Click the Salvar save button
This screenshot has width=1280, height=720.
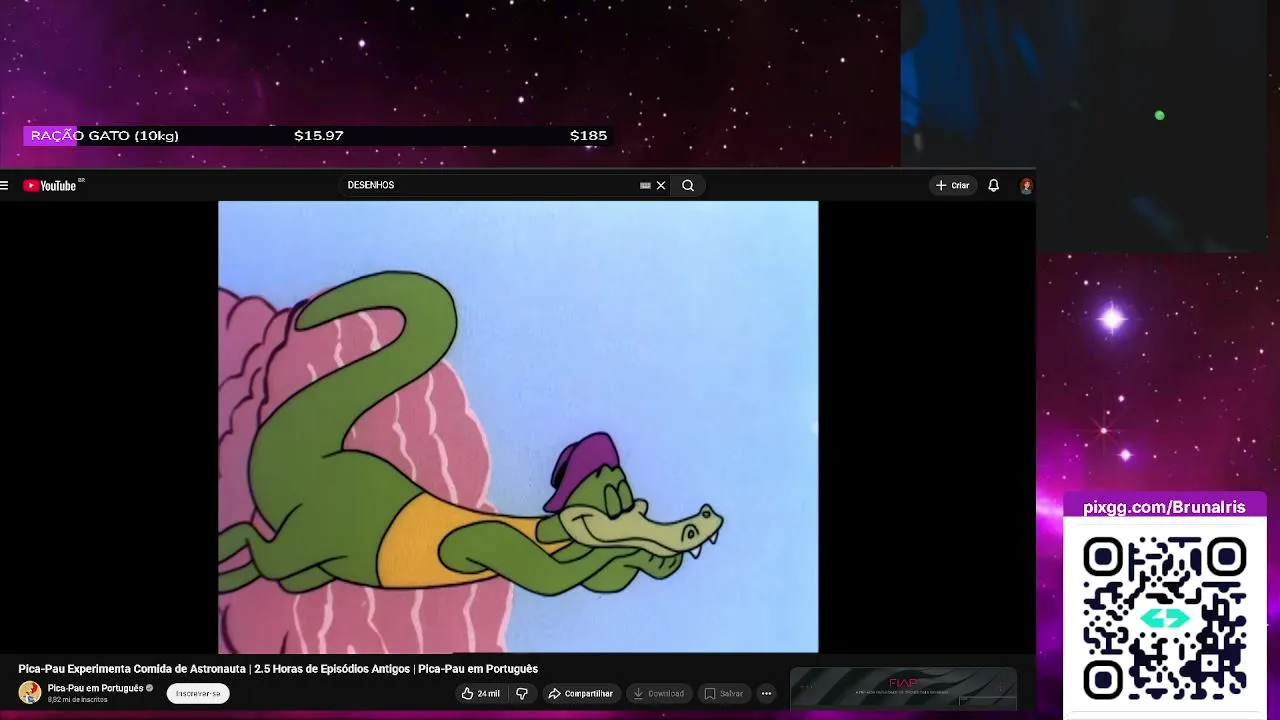[723, 693]
